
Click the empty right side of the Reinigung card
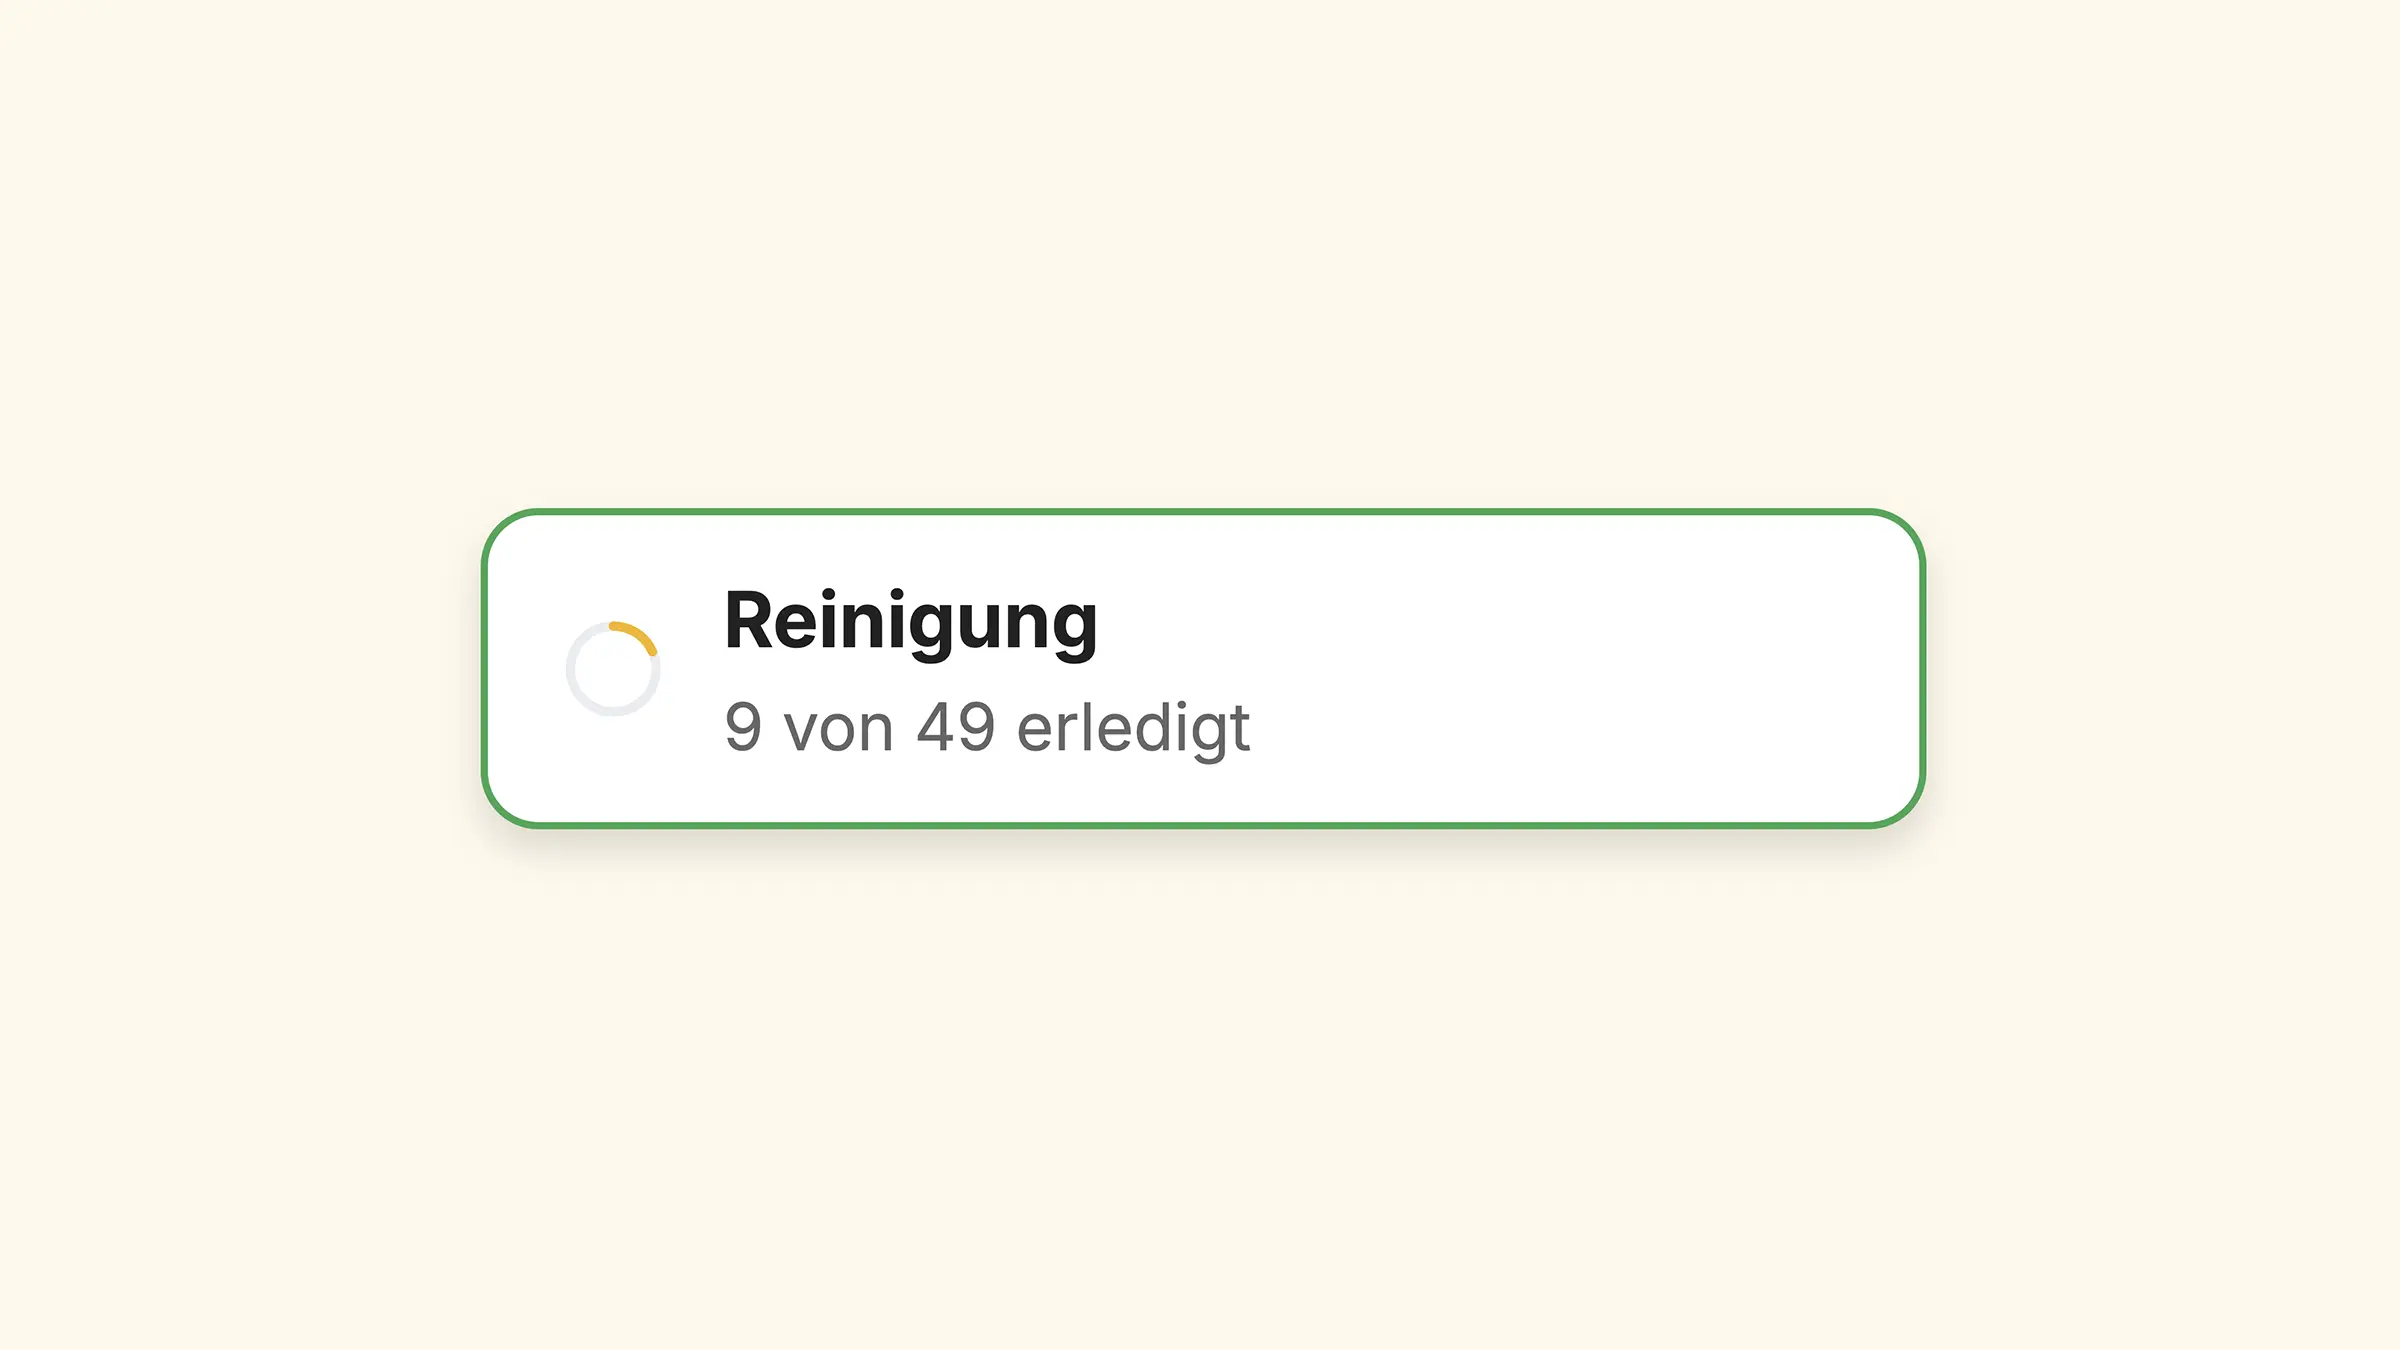click(1600, 668)
